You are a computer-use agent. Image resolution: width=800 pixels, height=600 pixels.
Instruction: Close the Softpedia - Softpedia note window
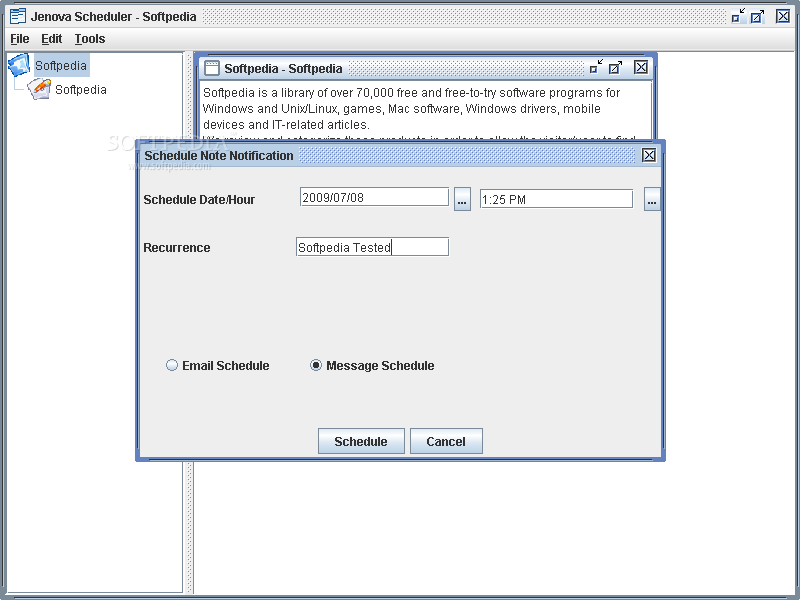(x=641, y=67)
